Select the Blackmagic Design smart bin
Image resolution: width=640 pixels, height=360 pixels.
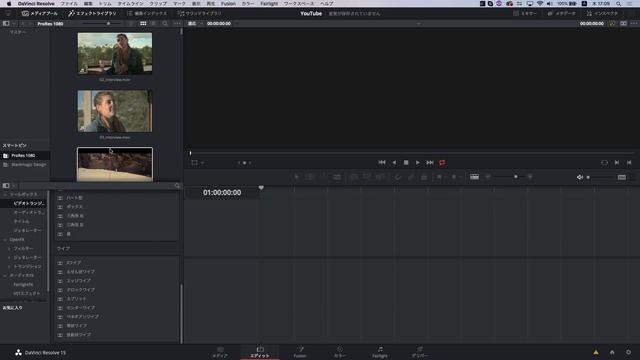tap(25, 165)
